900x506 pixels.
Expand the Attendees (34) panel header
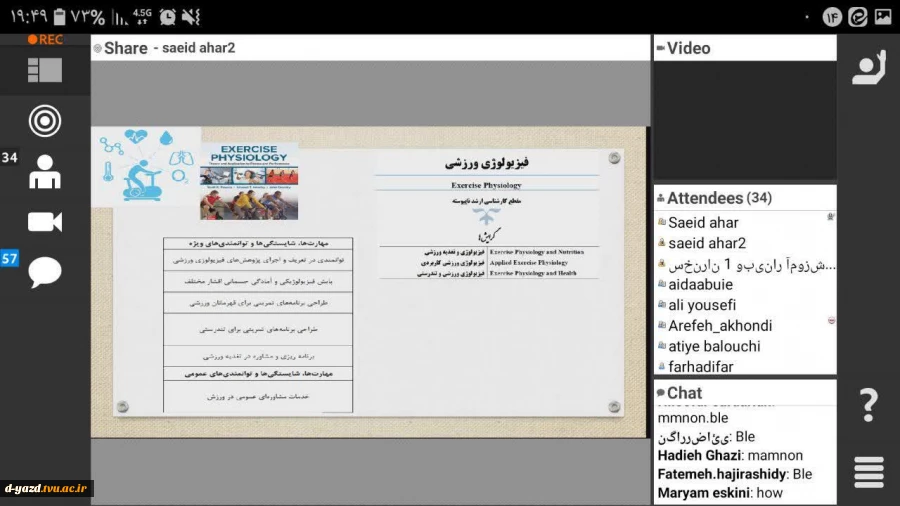pyautogui.click(x=718, y=198)
